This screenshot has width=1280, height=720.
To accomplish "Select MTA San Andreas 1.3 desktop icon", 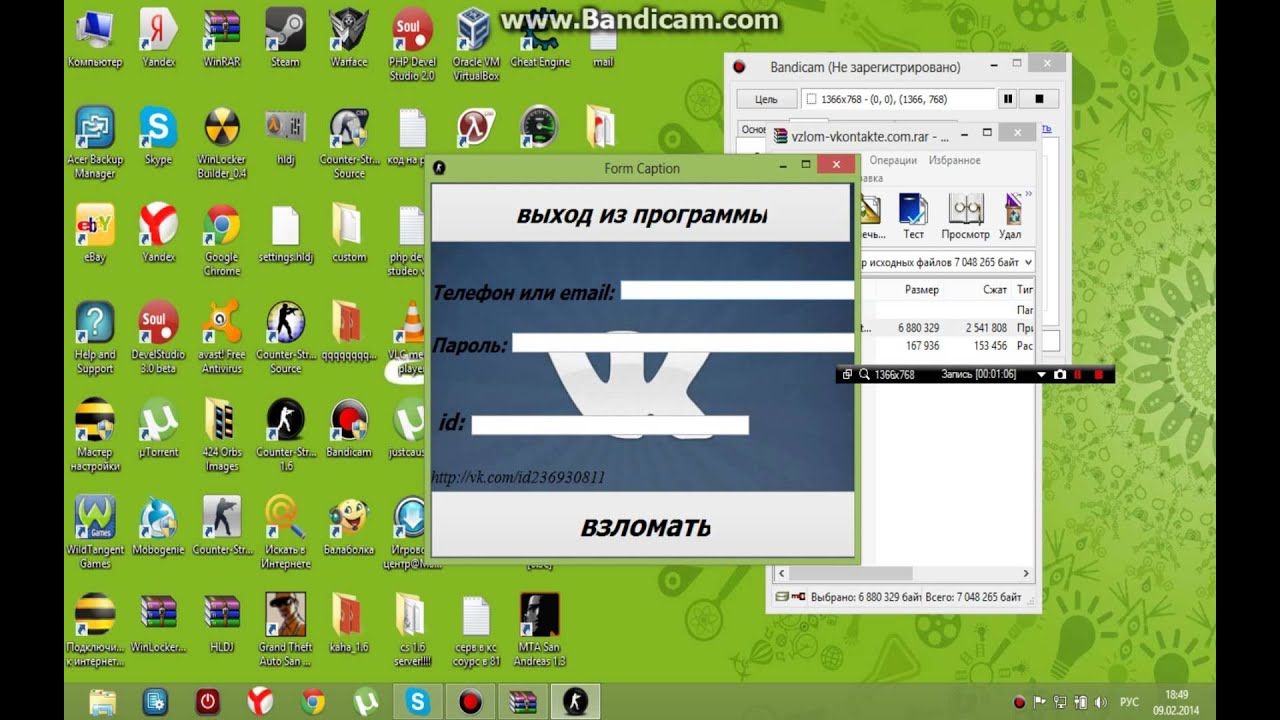I will point(540,630).
